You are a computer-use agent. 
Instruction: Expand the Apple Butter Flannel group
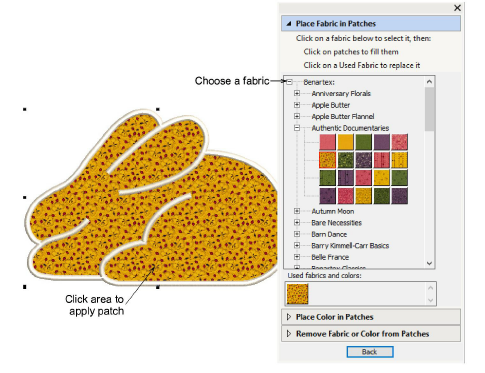(x=297, y=116)
